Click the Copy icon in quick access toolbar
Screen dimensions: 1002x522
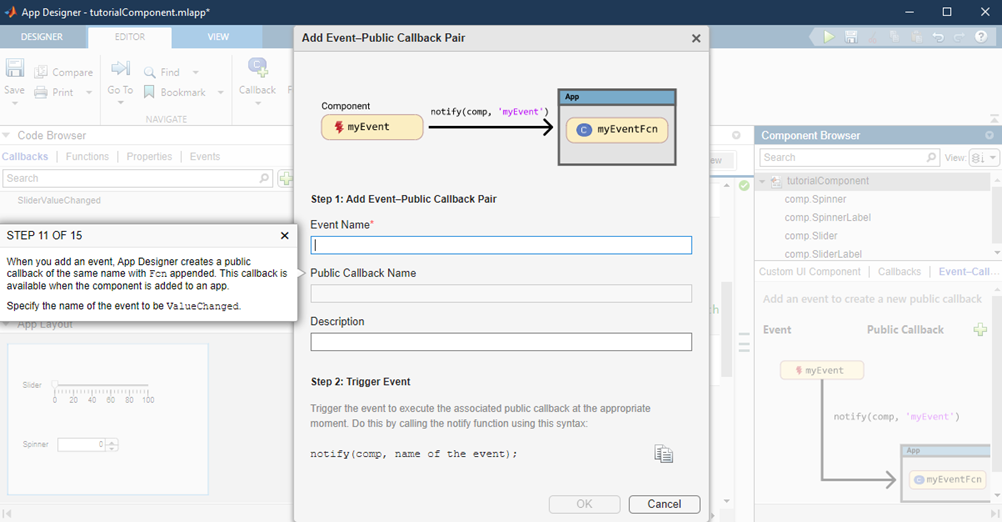[895, 37]
